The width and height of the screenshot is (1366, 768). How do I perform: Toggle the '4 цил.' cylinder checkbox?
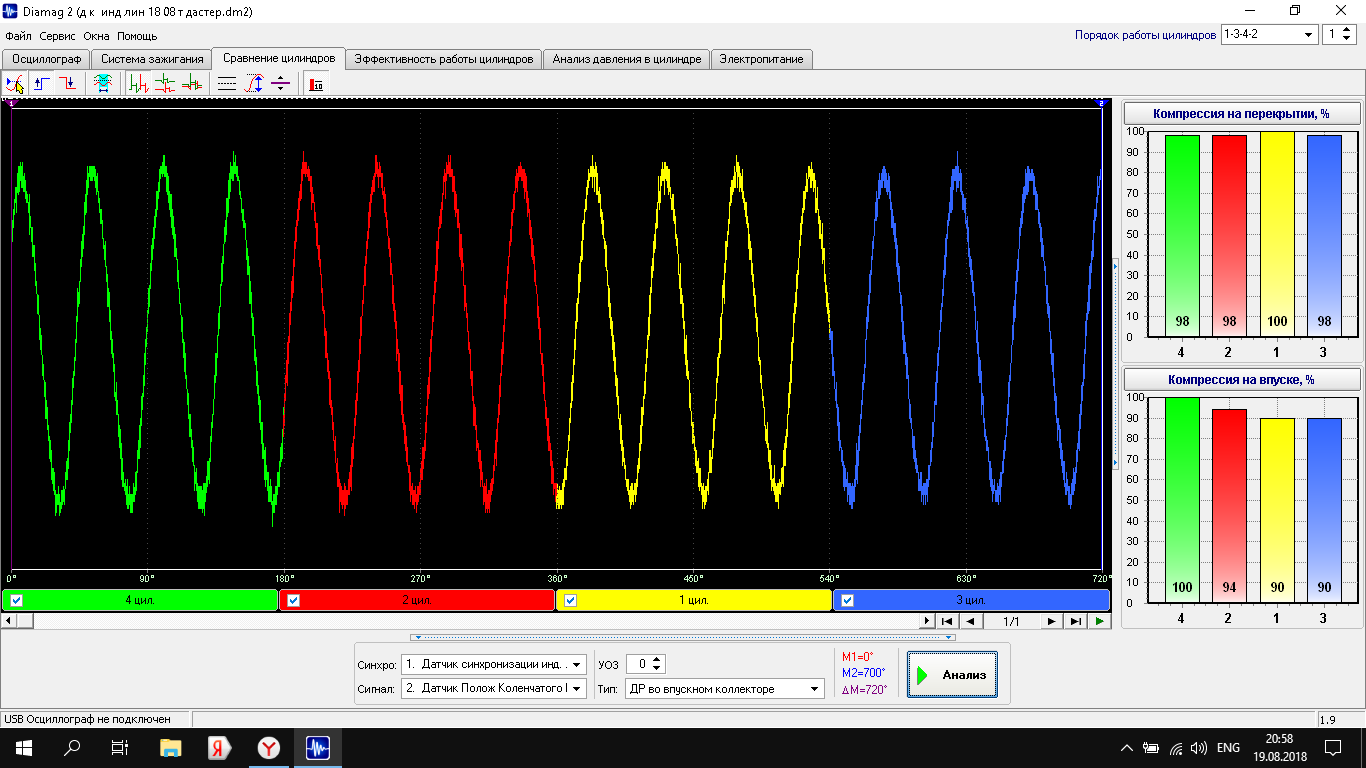(16, 600)
